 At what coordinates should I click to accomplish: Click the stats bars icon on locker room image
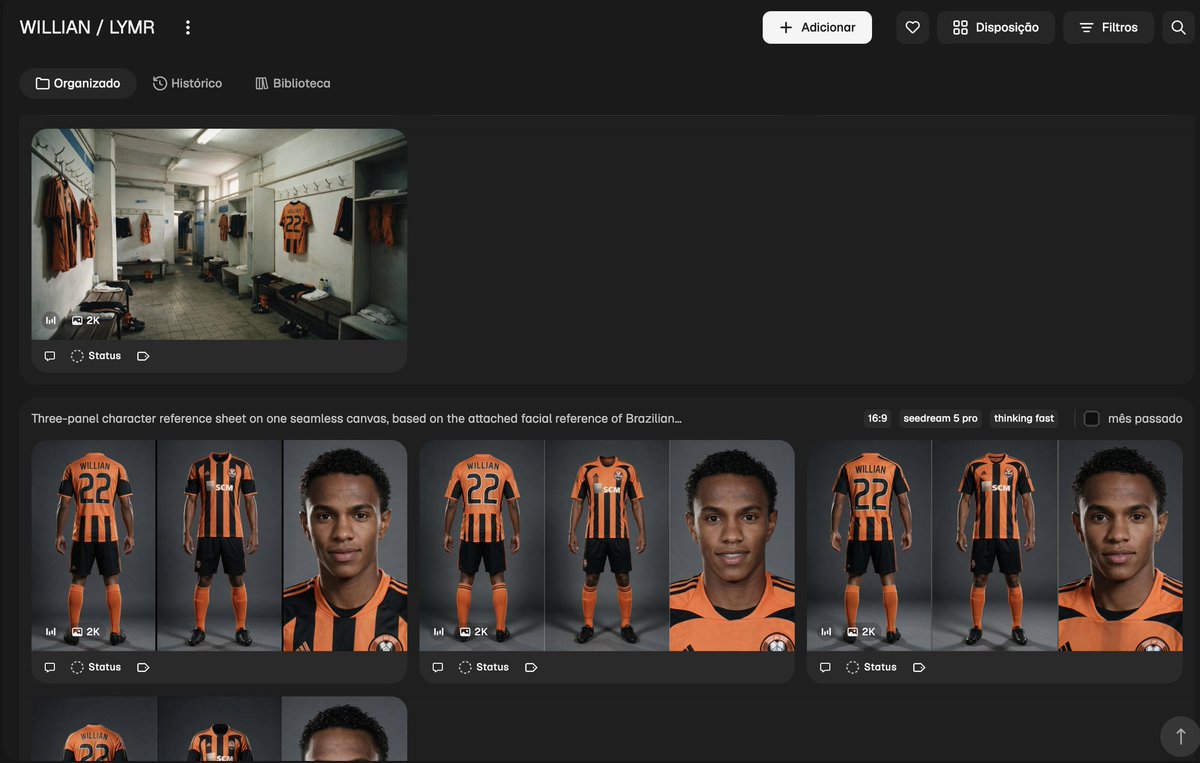[50, 321]
